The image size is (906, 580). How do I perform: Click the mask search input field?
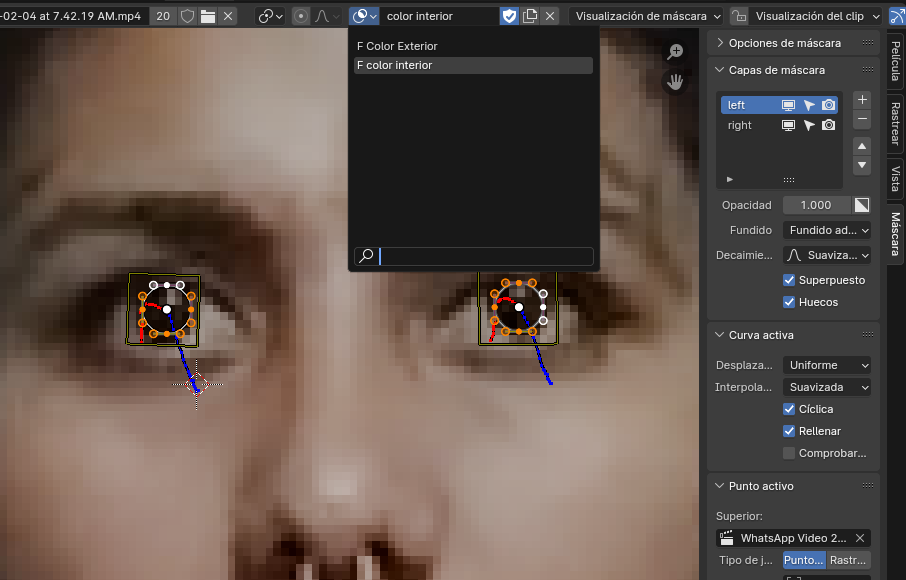pos(473,256)
